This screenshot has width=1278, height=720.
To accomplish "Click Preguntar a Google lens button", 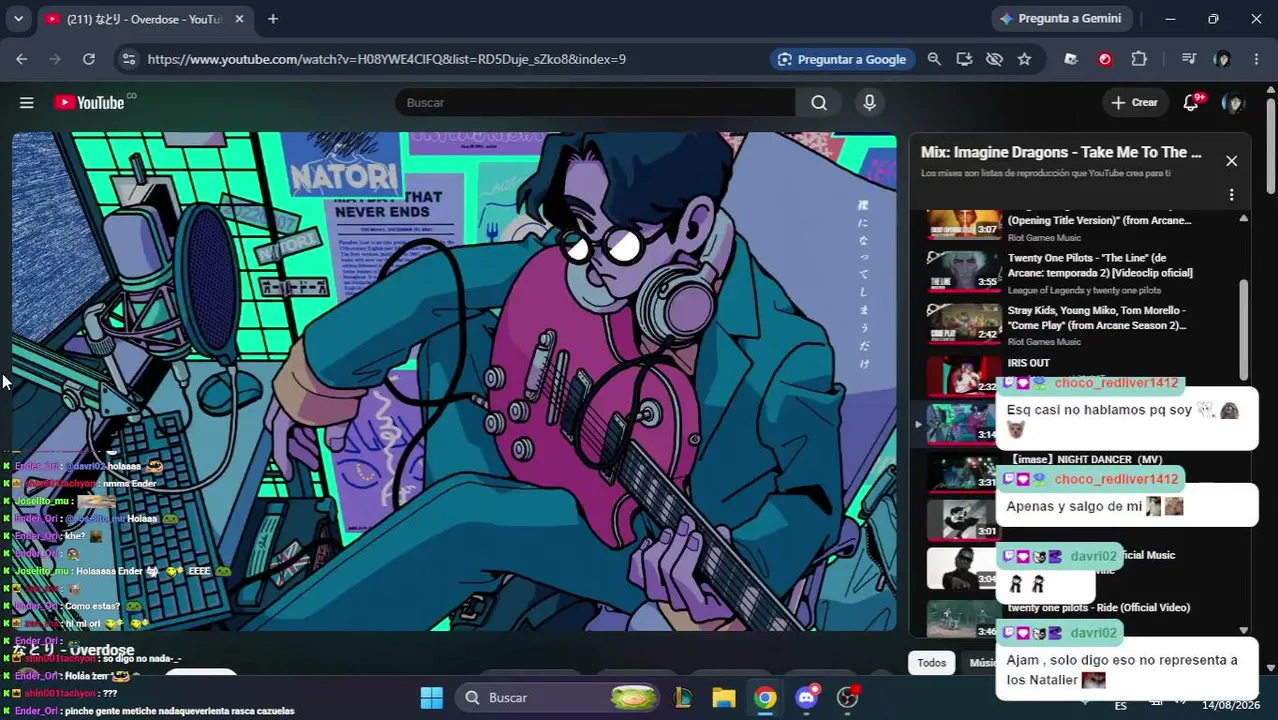I will pos(842,59).
